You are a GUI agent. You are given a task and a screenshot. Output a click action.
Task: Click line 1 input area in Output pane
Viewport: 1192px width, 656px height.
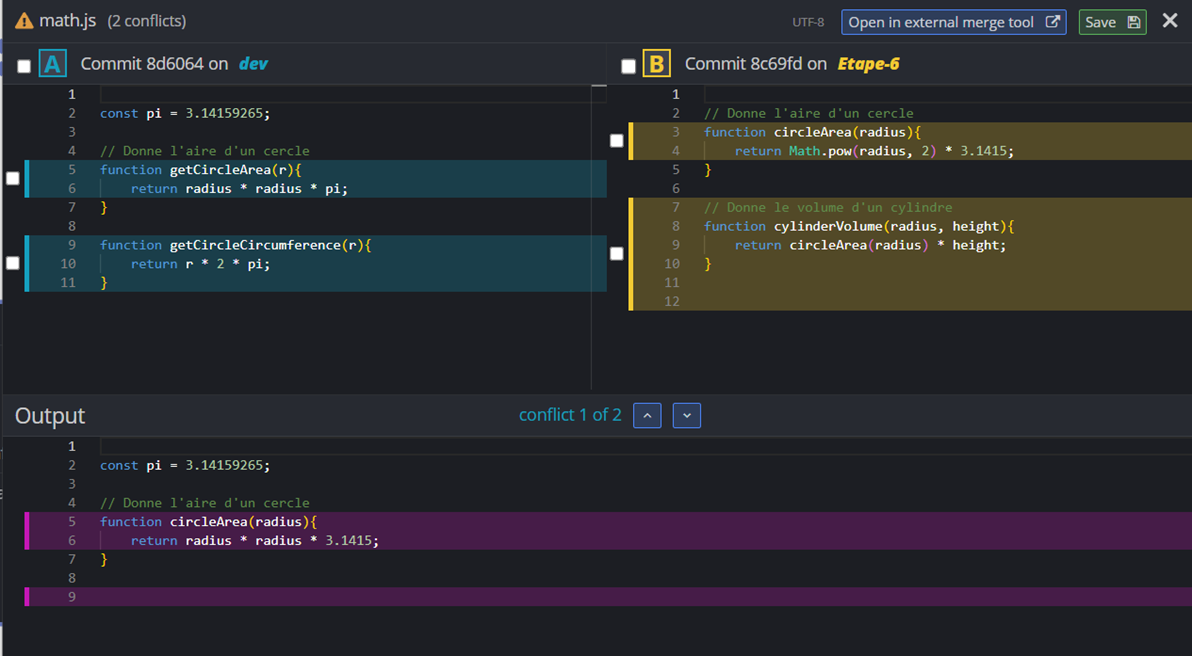click(645, 446)
